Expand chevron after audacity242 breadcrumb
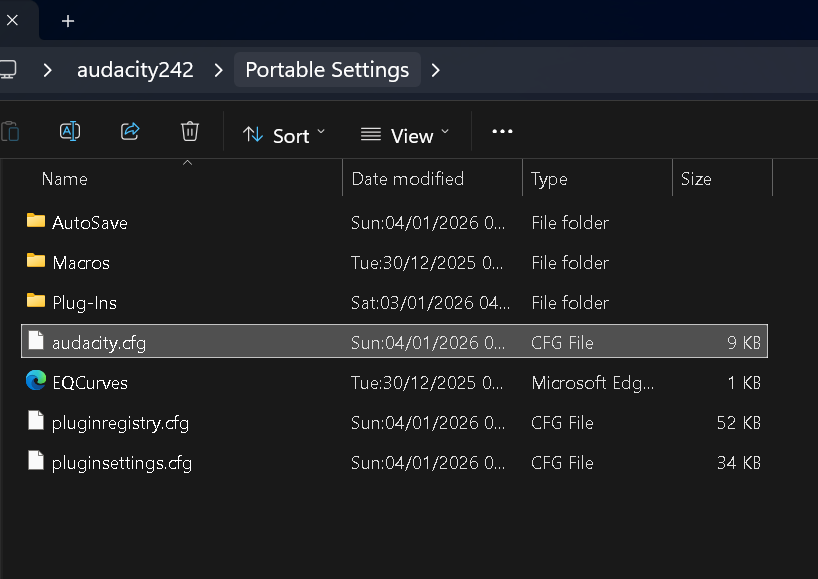The width and height of the screenshot is (818, 579). (x=217, y=70)
